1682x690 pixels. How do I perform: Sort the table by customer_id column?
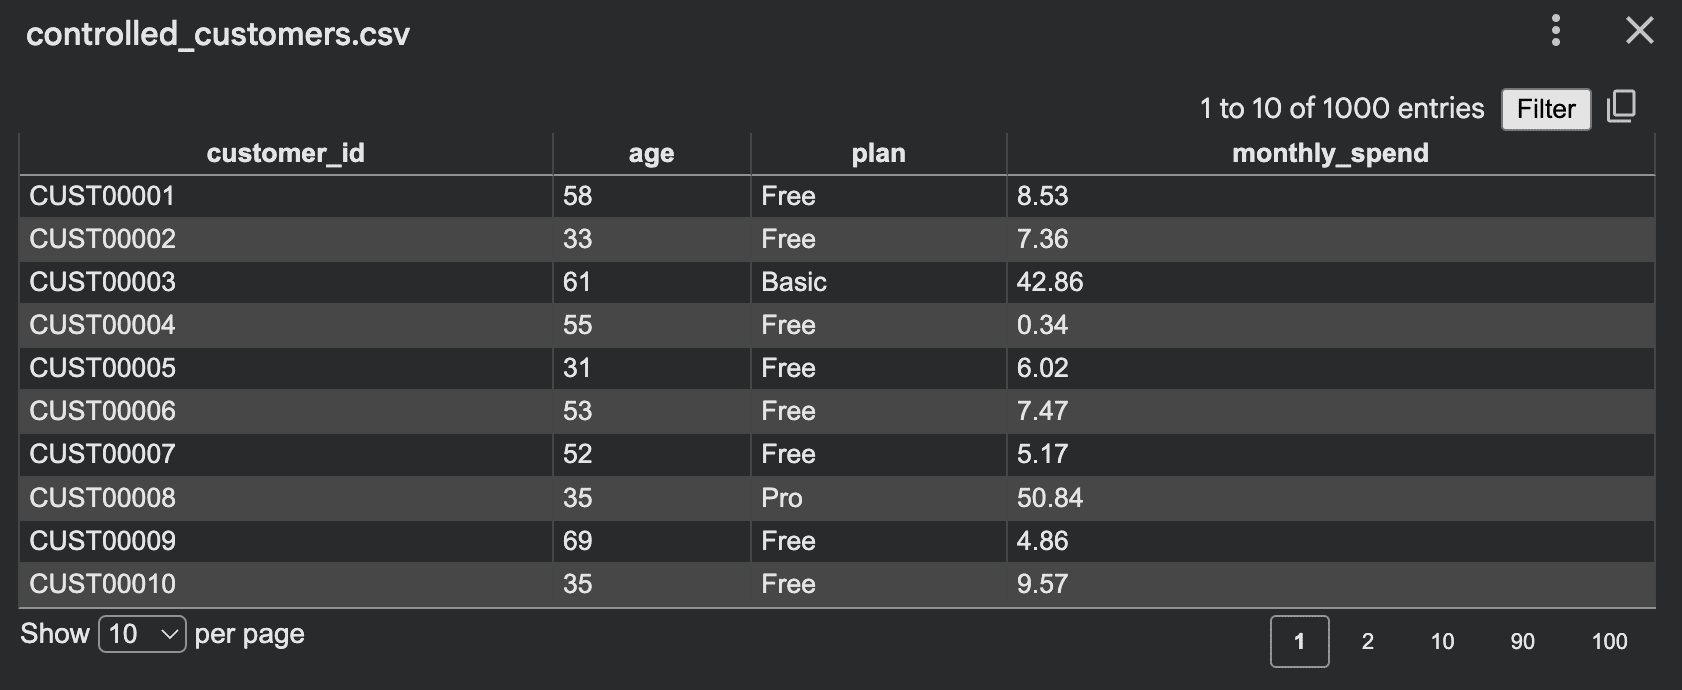tap(286, 152)
